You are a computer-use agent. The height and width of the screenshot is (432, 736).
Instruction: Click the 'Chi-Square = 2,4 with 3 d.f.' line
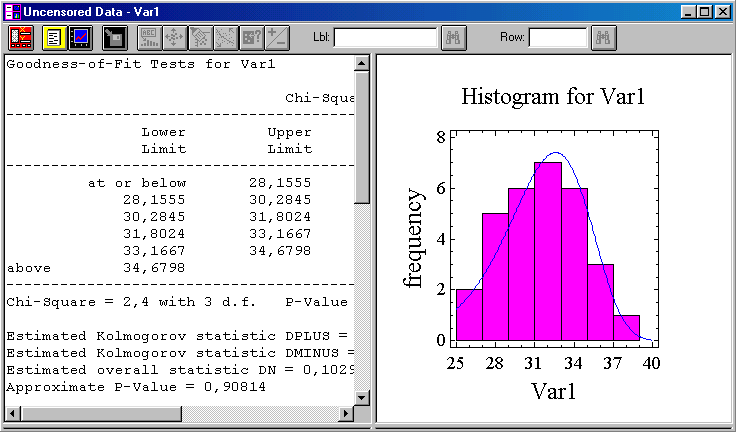tap(131, 302)
